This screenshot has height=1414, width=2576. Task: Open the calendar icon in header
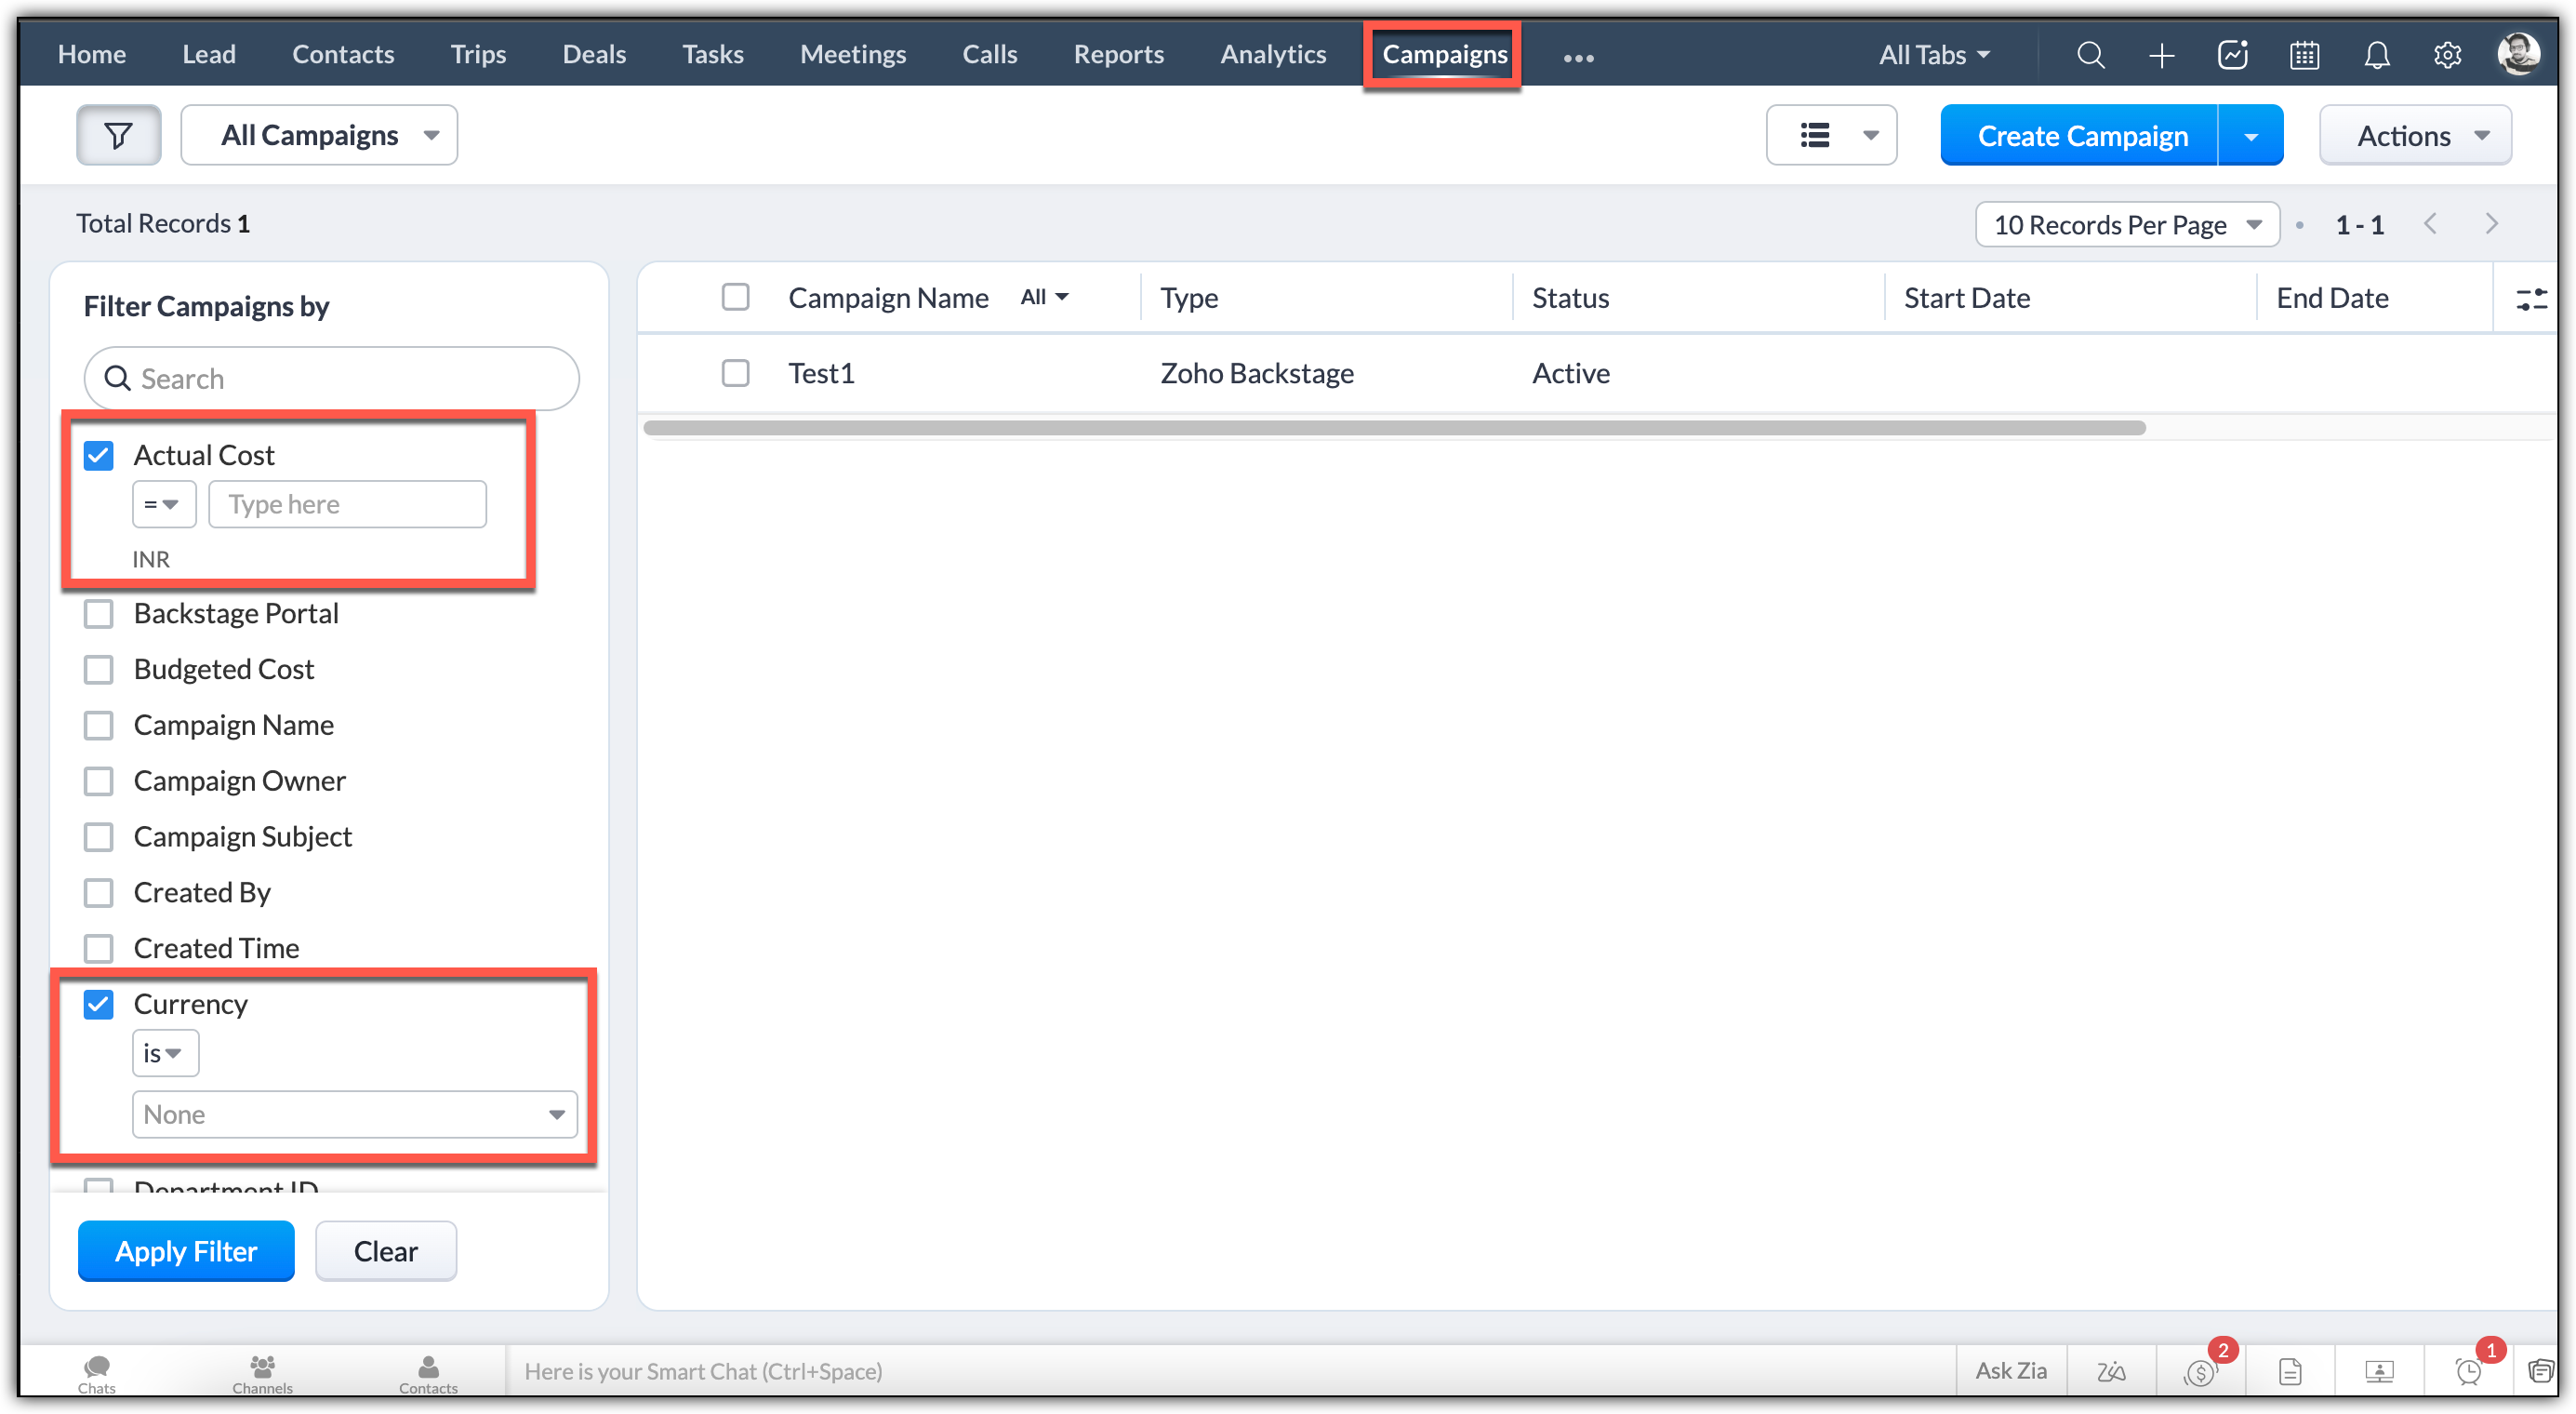[x=2304, y=55]
